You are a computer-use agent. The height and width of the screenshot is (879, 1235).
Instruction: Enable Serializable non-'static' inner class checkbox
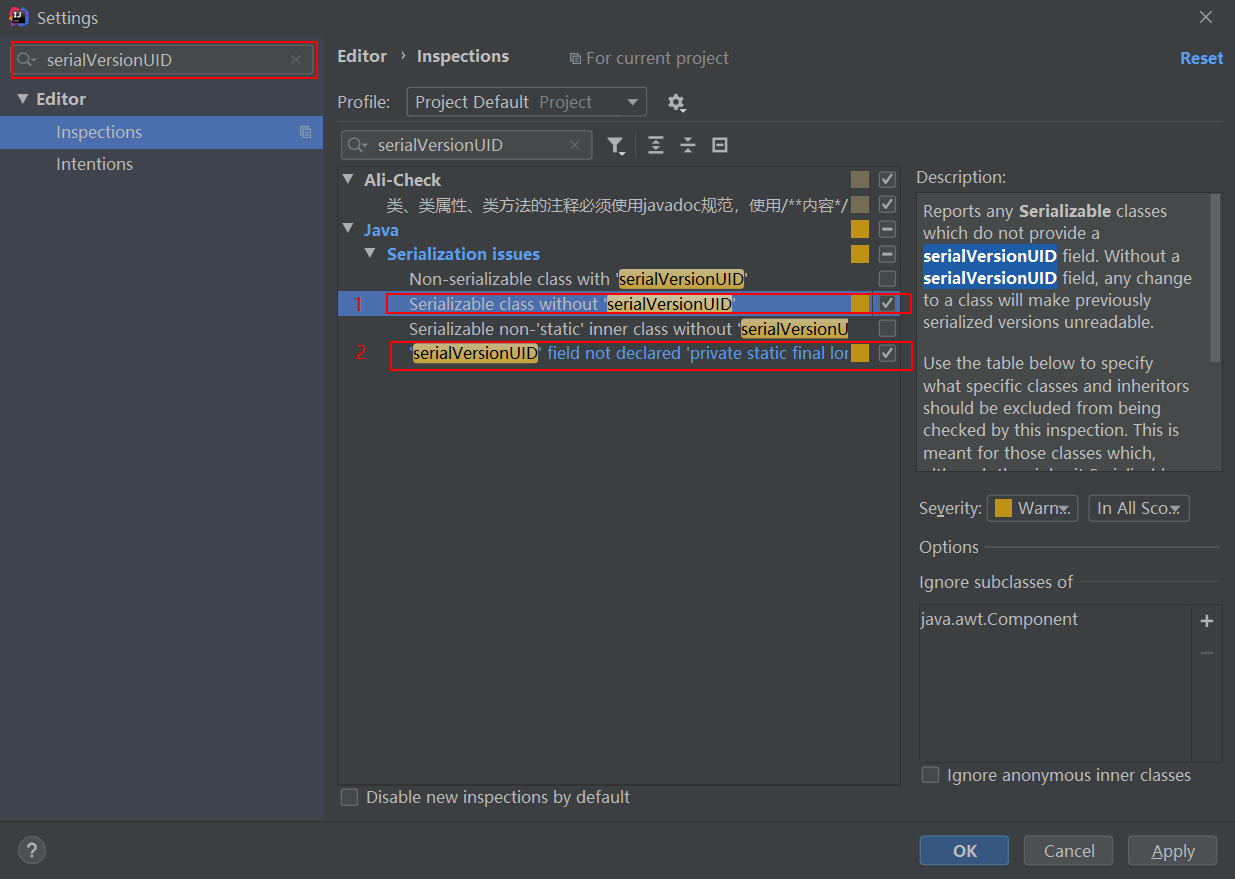pyautogui.click(x=887, y=328)
